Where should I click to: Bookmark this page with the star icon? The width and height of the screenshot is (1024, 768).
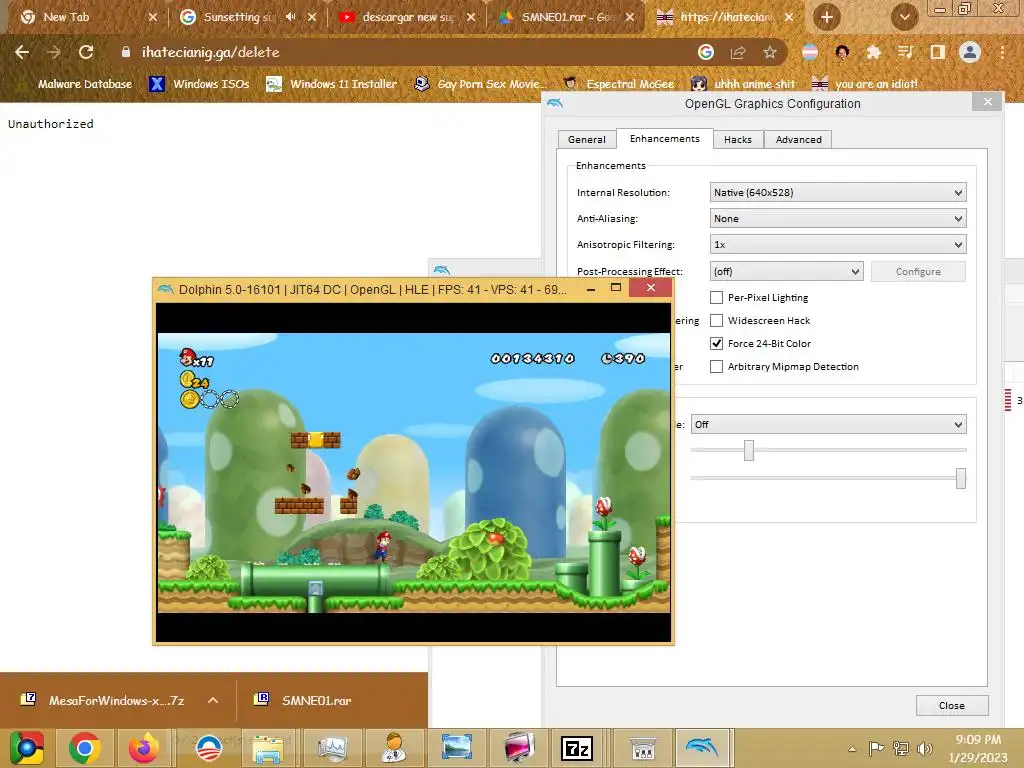click(x=770, y=52)
